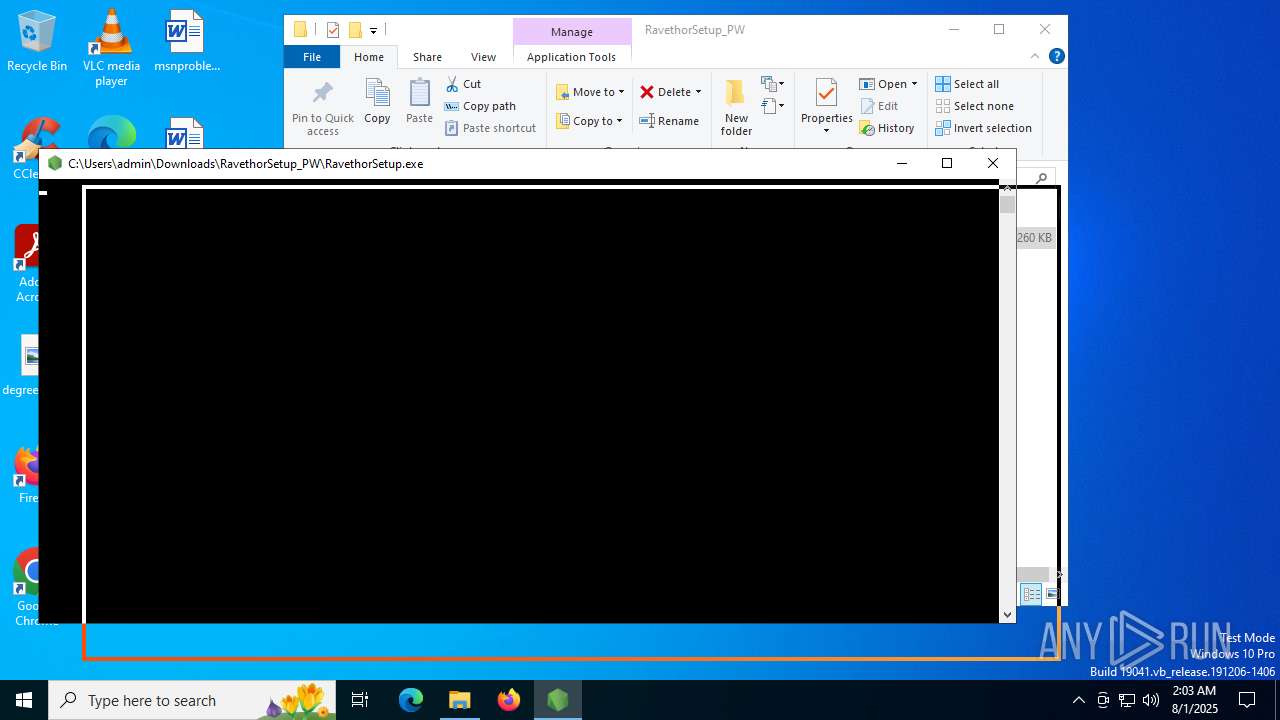The height and width of the screenshot is (720, 1280).
Task: Collapse the Explorer ribbon chevron
Action: pos(1035,57)
